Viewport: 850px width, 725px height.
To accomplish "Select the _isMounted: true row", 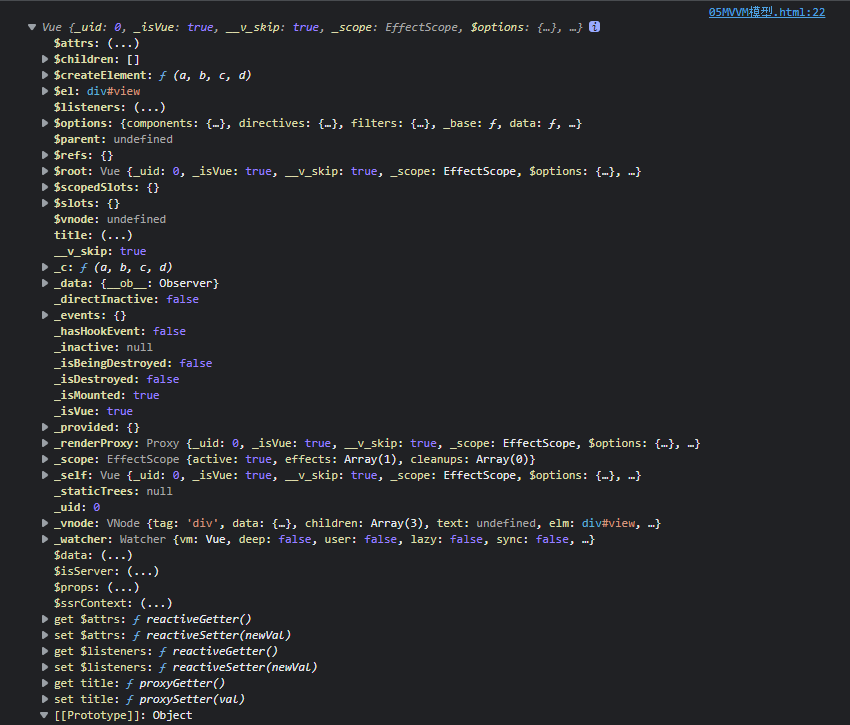I will (107, 395).
